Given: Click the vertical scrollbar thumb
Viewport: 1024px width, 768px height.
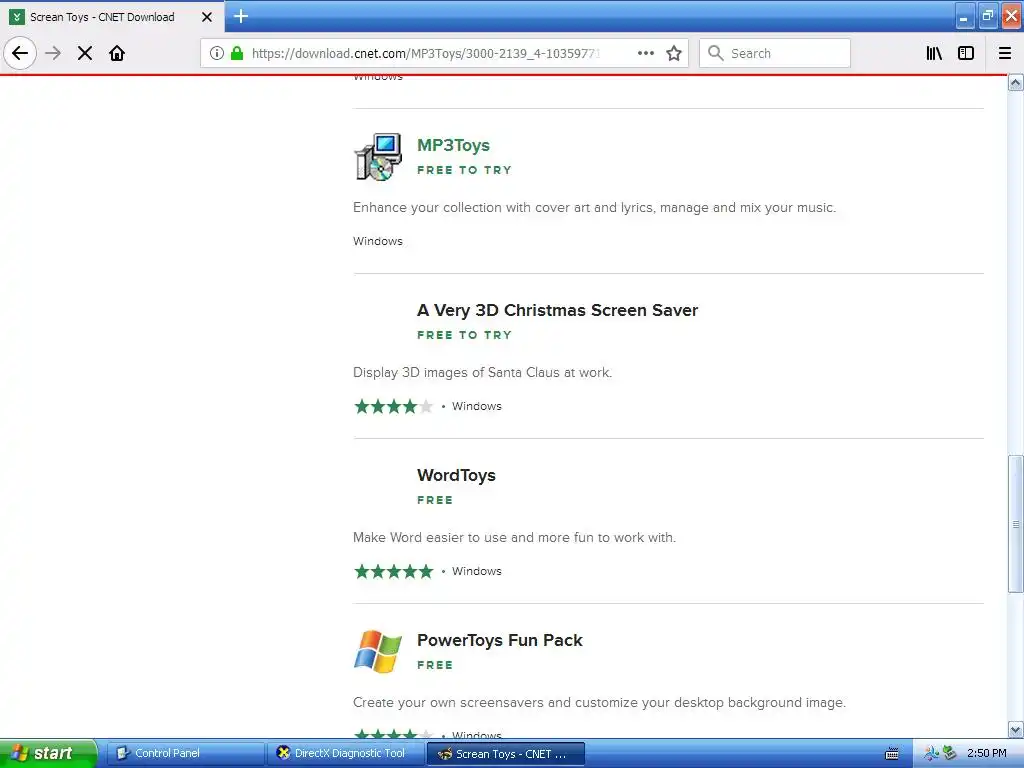Looking at the screenshot, I should 1016,524.
